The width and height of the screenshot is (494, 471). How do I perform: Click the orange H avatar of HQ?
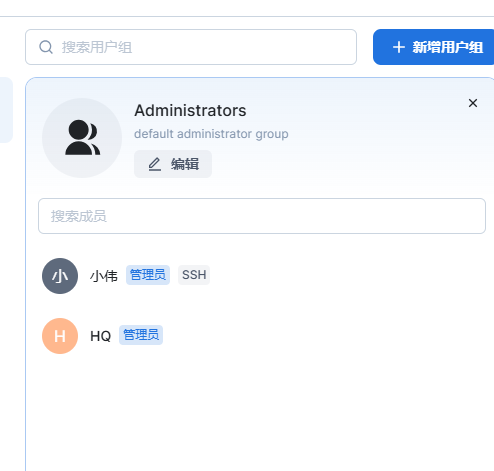pos(60,336)
